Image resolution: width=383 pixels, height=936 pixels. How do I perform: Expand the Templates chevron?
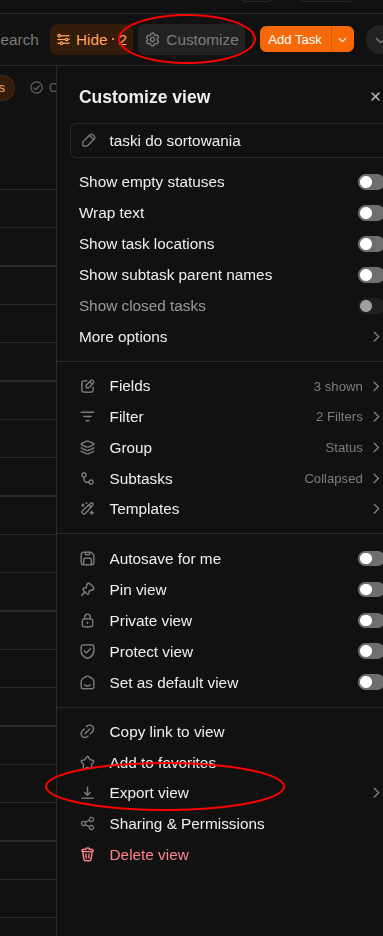coord(376,509)
